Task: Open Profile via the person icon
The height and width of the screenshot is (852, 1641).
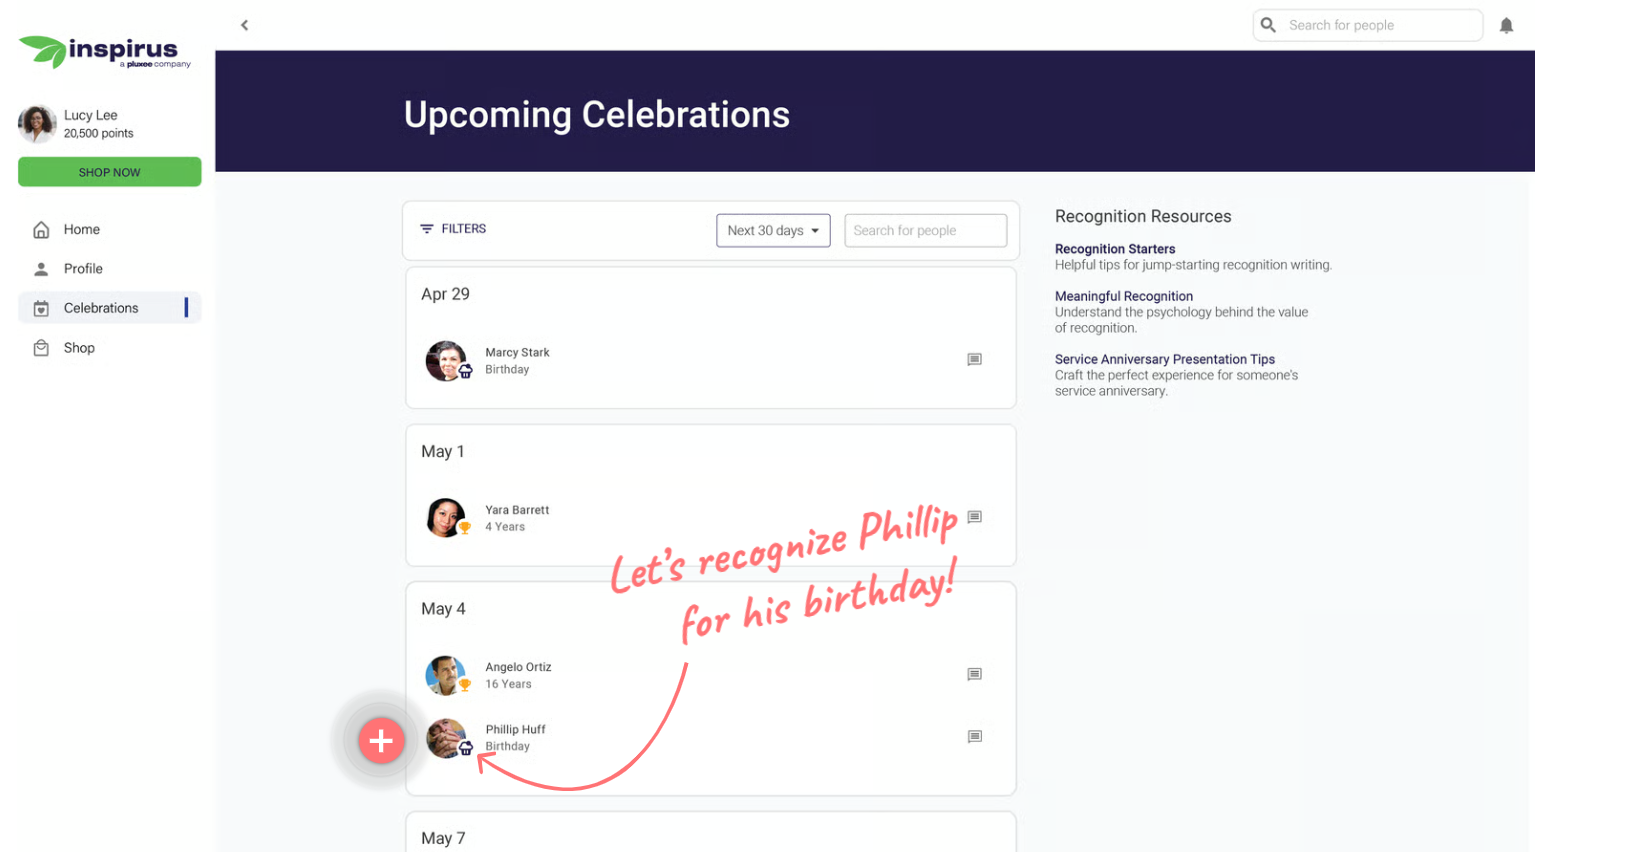Action: (41, 268)
